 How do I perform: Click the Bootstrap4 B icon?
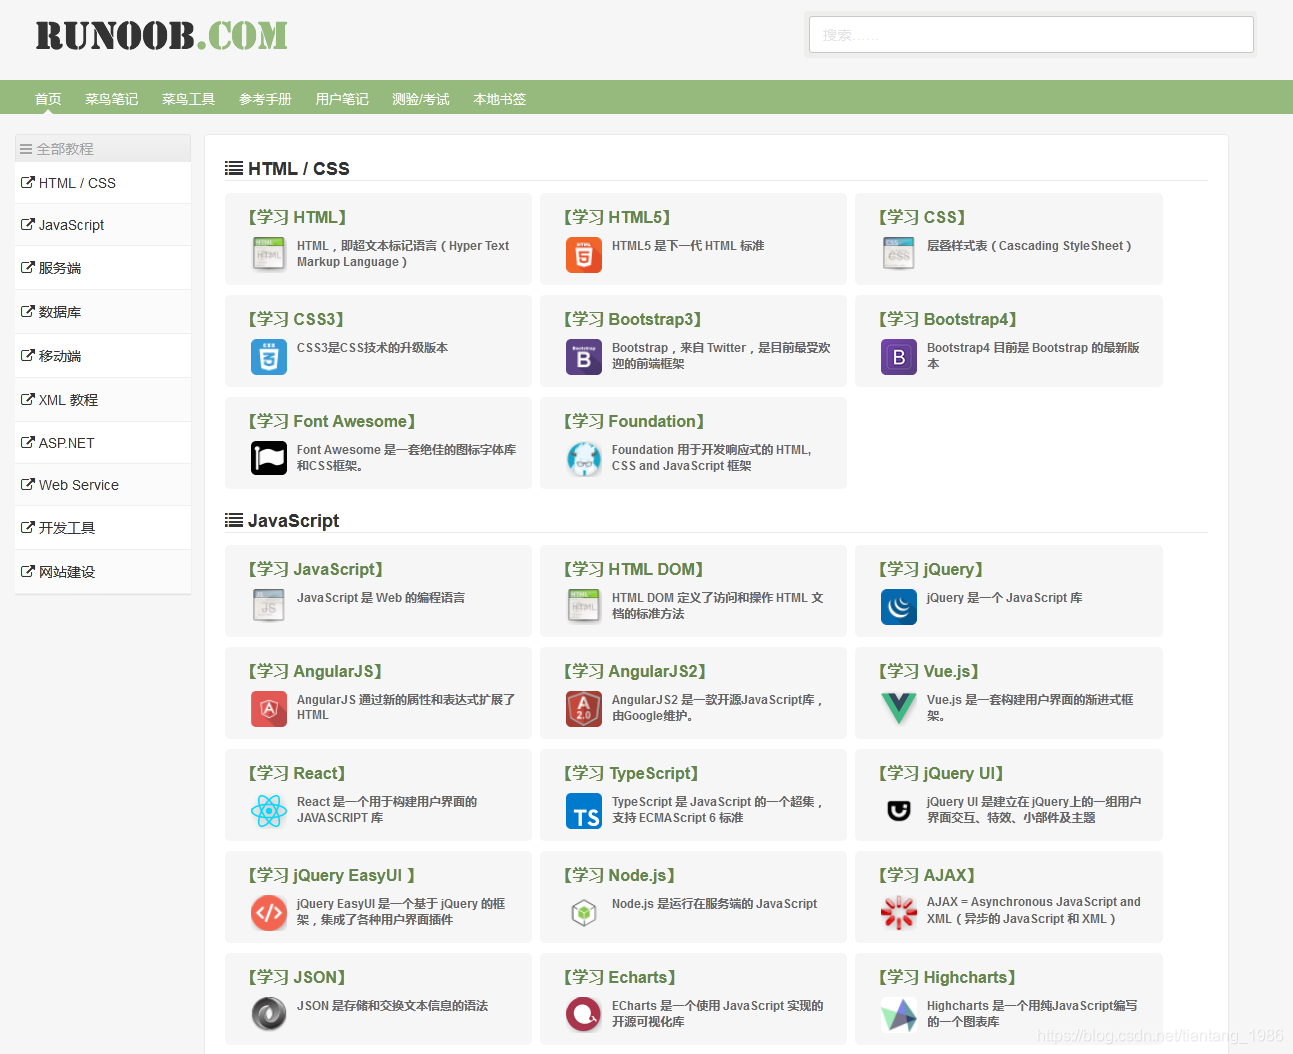pyautogui.click(x=899, y=357)
